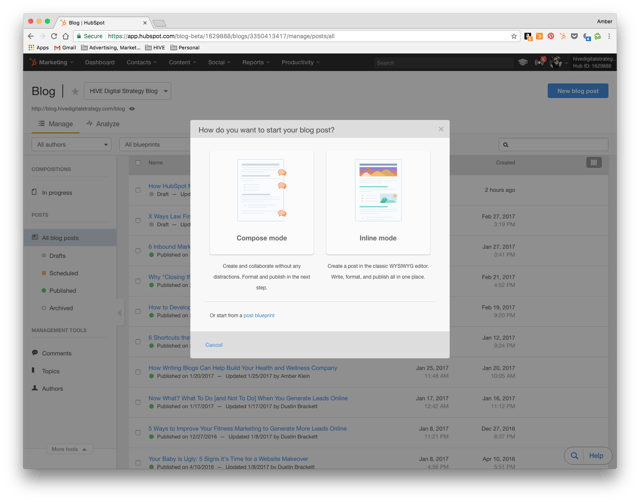Open the Gmail bookmark

pyautogui.click(x=65, y=48)
